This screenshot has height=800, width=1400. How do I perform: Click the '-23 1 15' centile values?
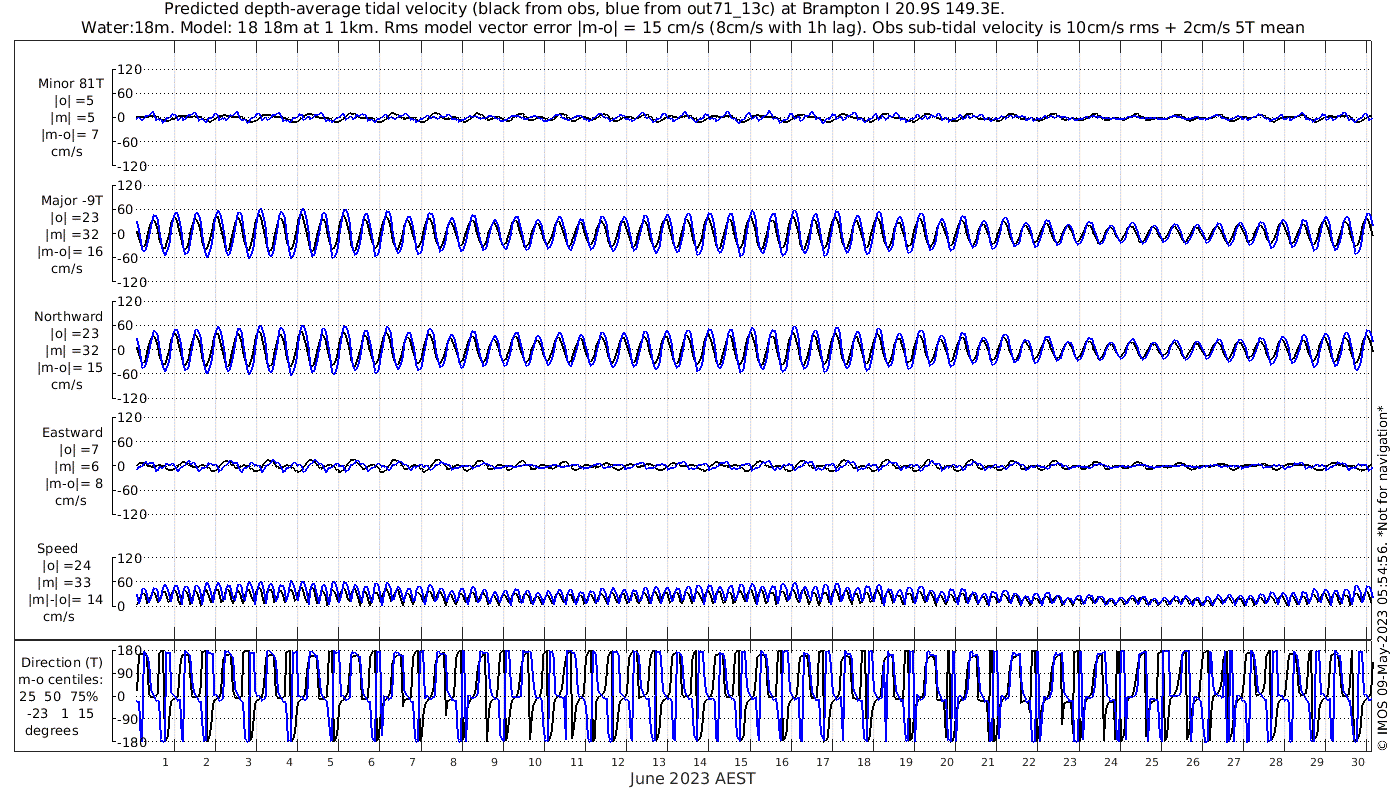tap(60, 713)
